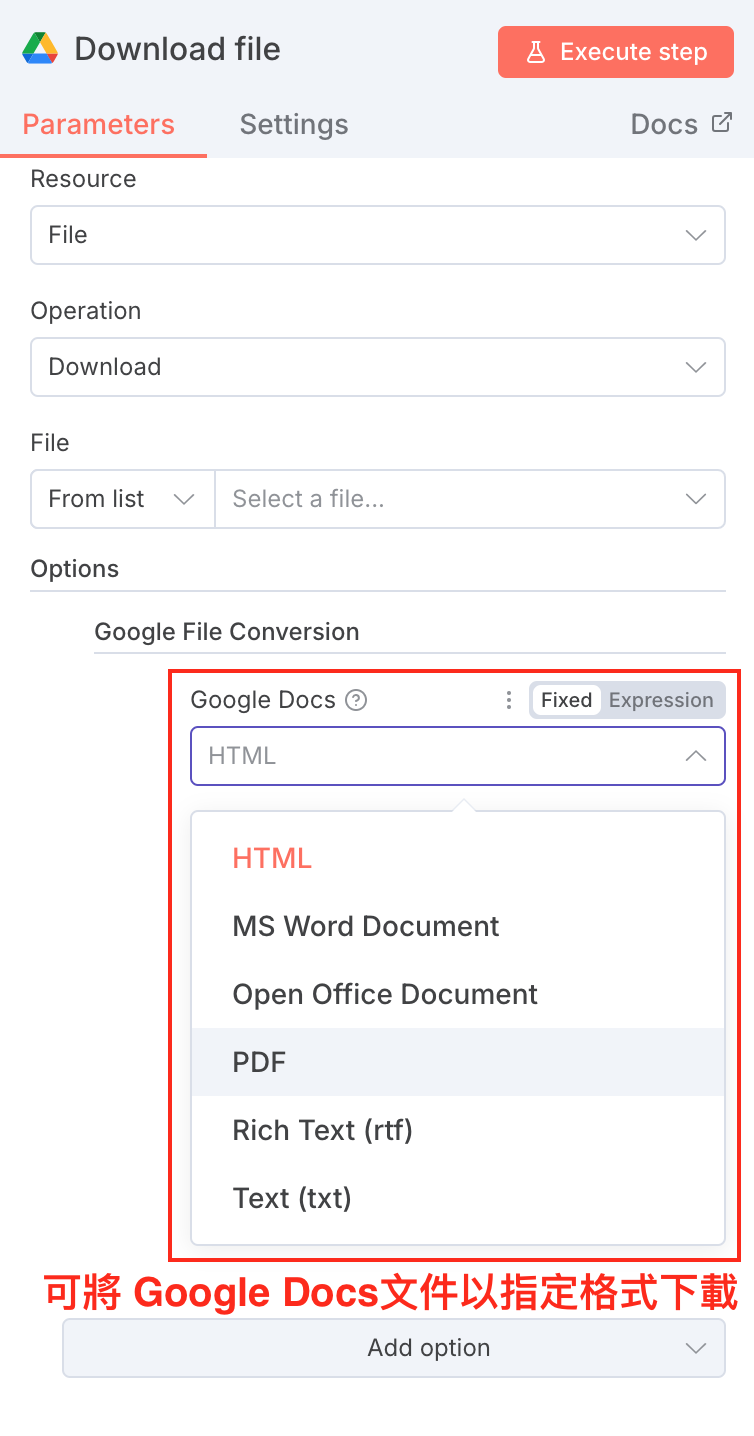
Task: Open the Operation dropdown showing Download
Action: pyautogui.click(x=378, y=367)
